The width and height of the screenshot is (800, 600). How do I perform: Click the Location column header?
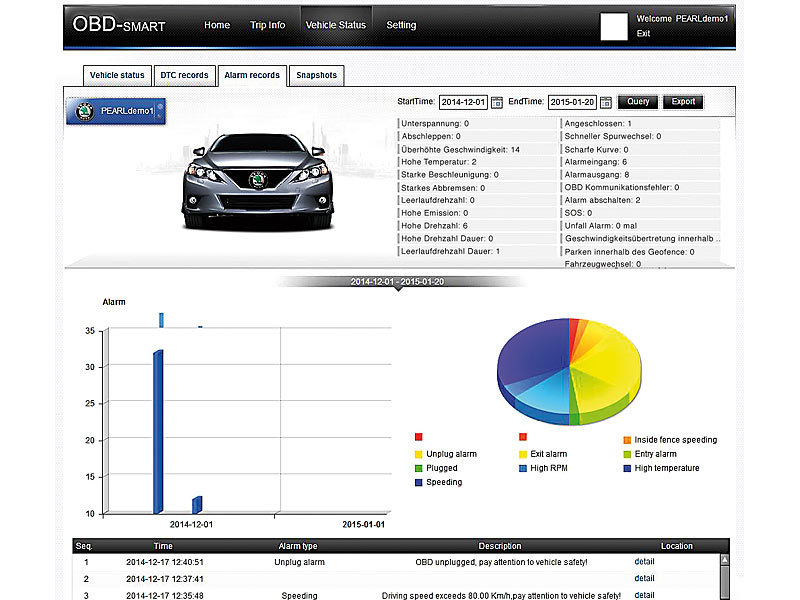tap(677, 546)
